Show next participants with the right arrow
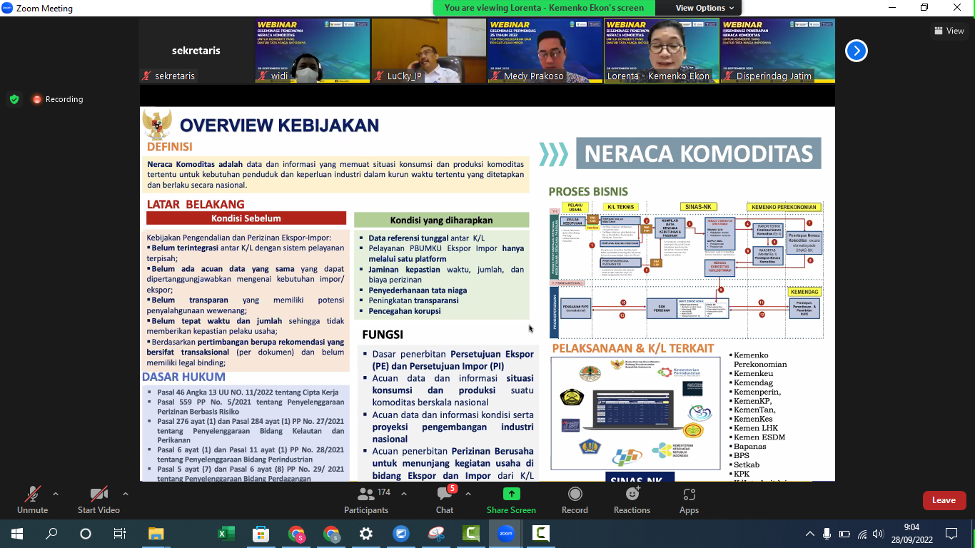 pyautogui.click(x=856, y=50)
